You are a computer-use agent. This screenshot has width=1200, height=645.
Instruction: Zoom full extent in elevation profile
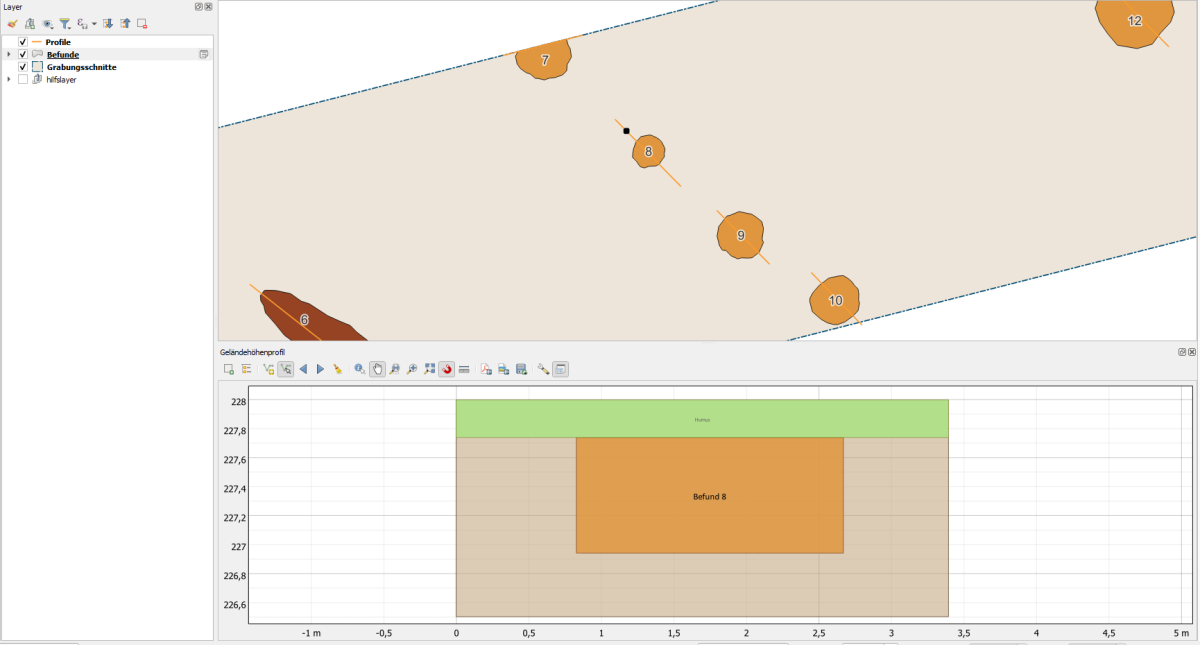point(429,369)
